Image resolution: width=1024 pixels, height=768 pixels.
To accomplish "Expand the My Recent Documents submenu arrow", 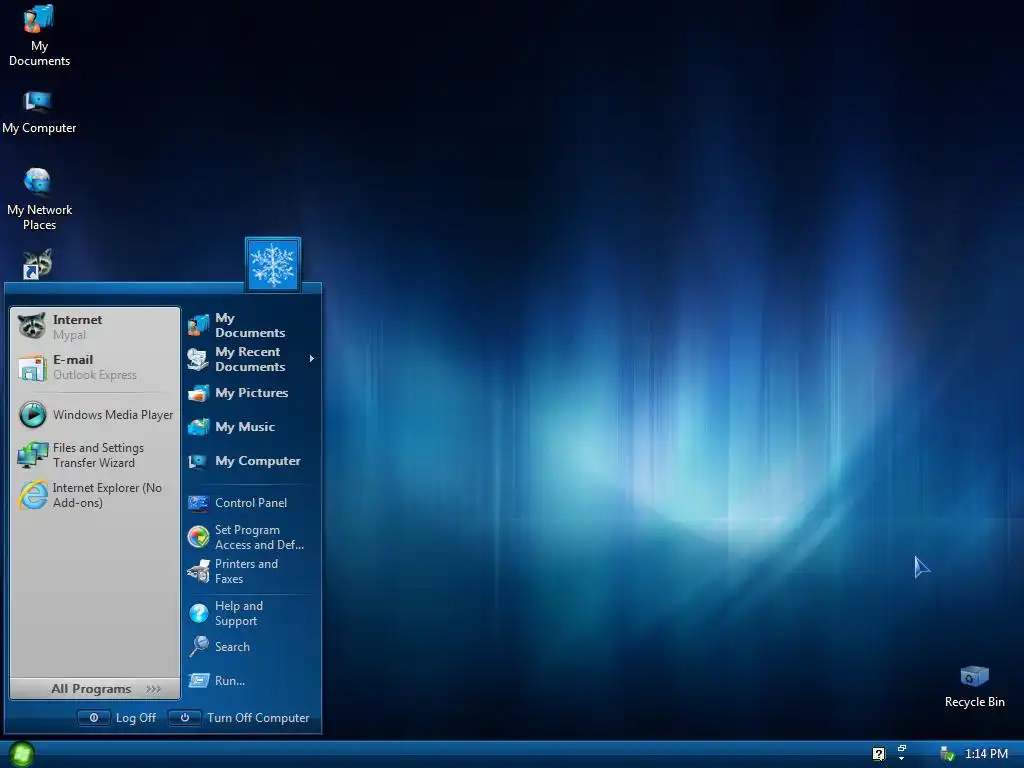I will 312,359.
